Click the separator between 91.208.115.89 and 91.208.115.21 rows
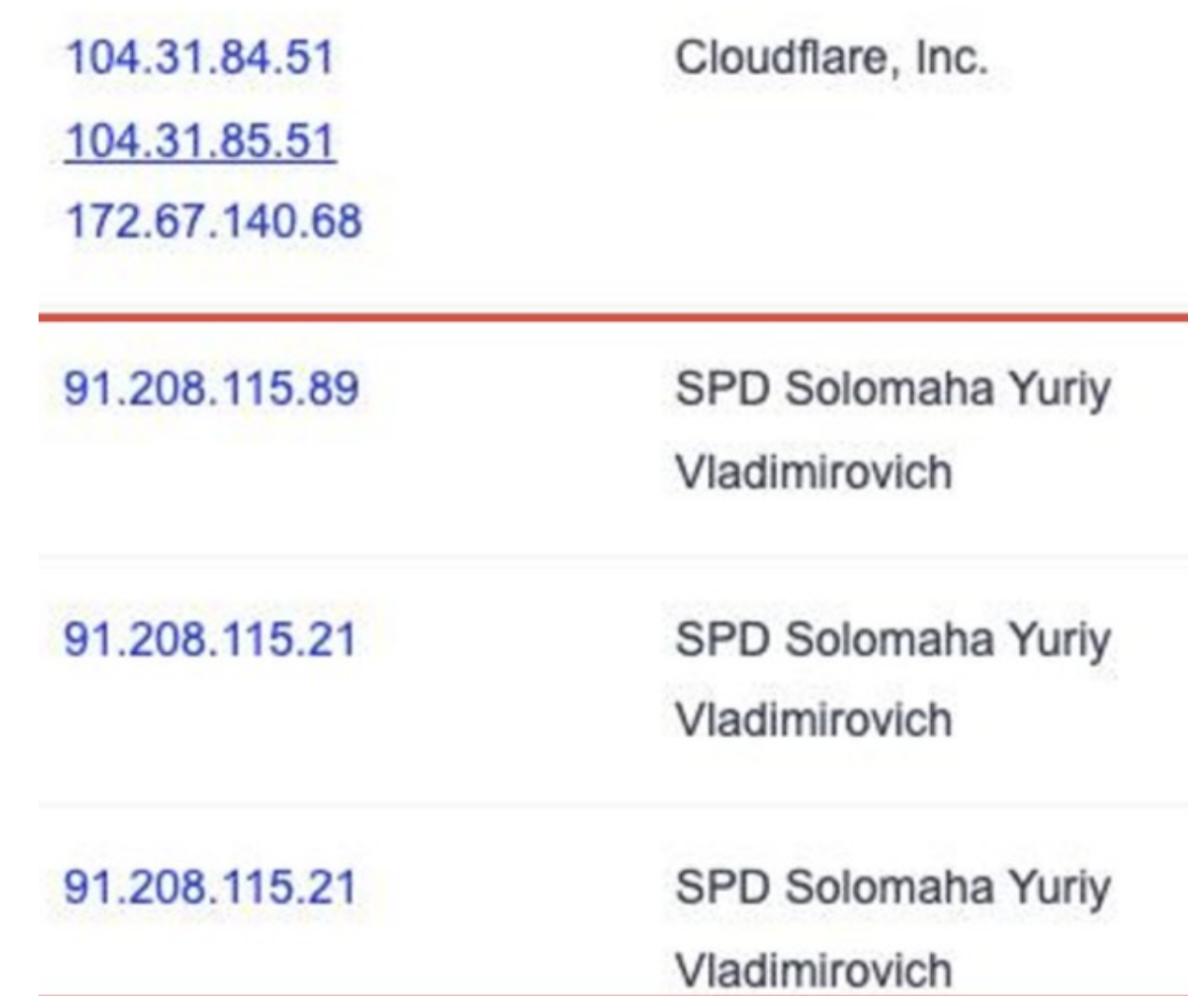The image size is (1188, 996). [x=612, y=555]
